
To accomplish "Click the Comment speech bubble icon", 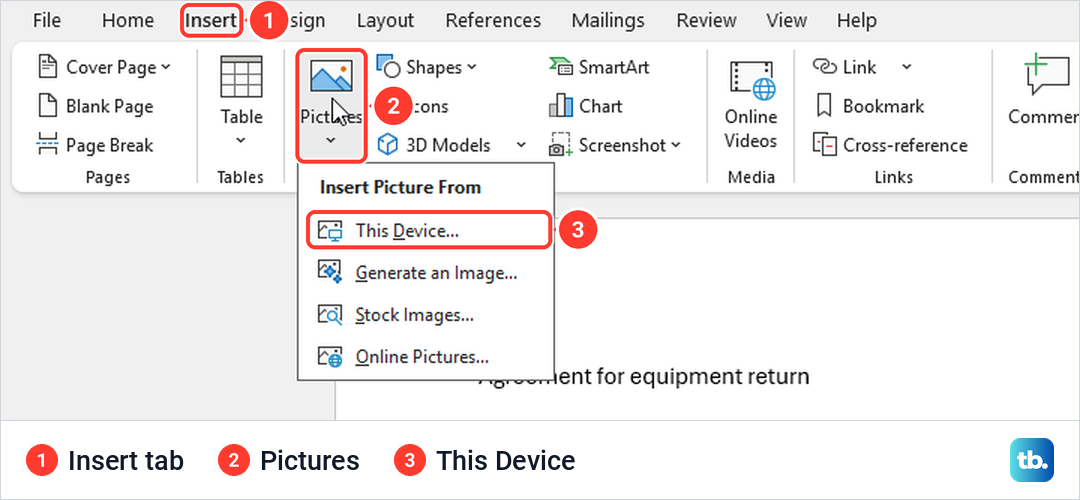I will point(1047,76).
